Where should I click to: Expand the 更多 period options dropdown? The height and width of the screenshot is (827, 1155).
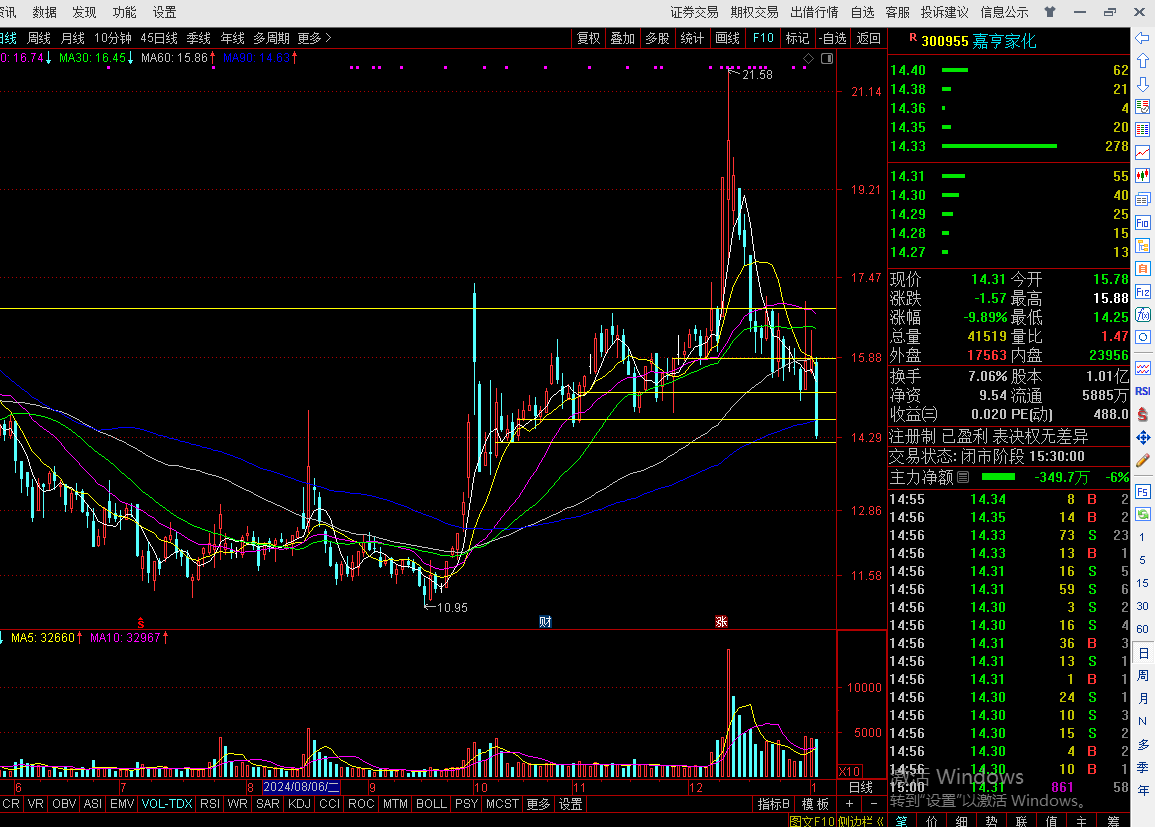314,38
